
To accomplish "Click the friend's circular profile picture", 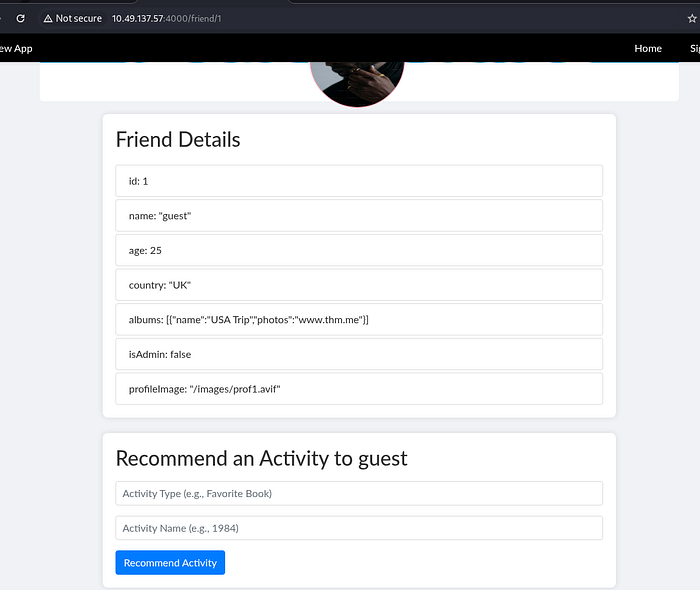I will 357,83.
